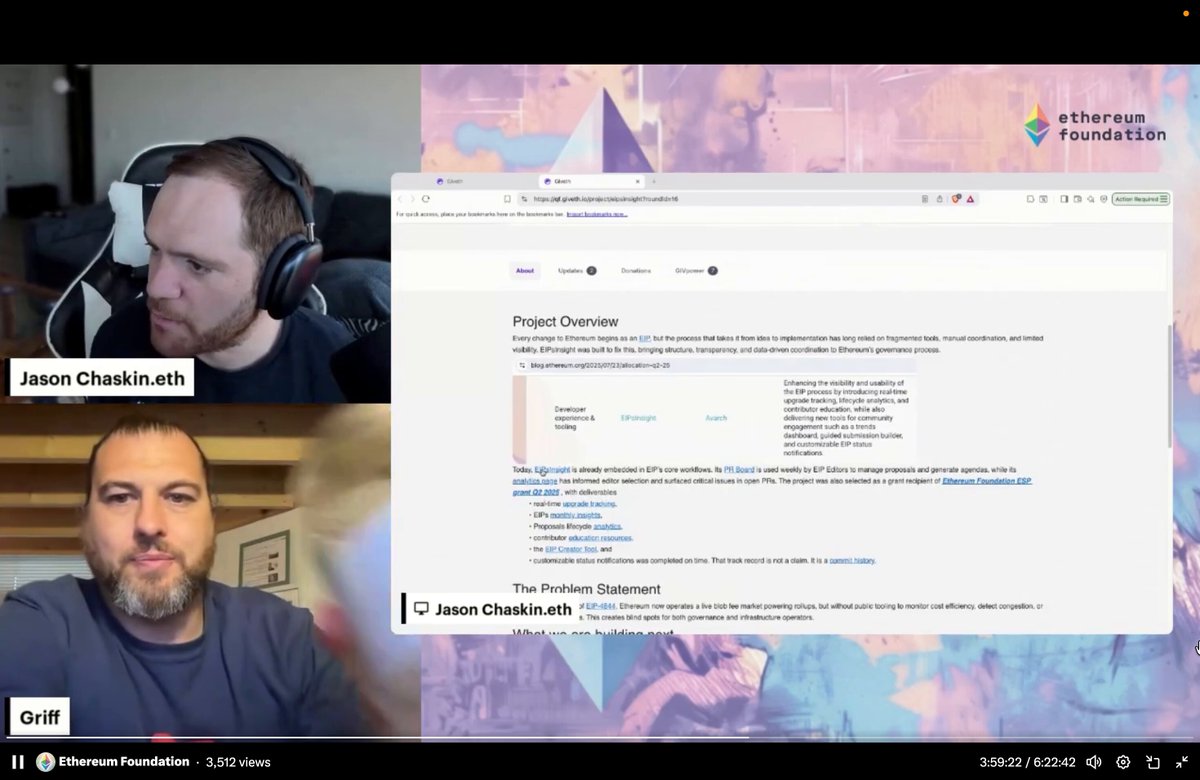This screenshot has width=1200, height=780.
Task: Open Brave Shields lion icon
Action: click(956, 199)
